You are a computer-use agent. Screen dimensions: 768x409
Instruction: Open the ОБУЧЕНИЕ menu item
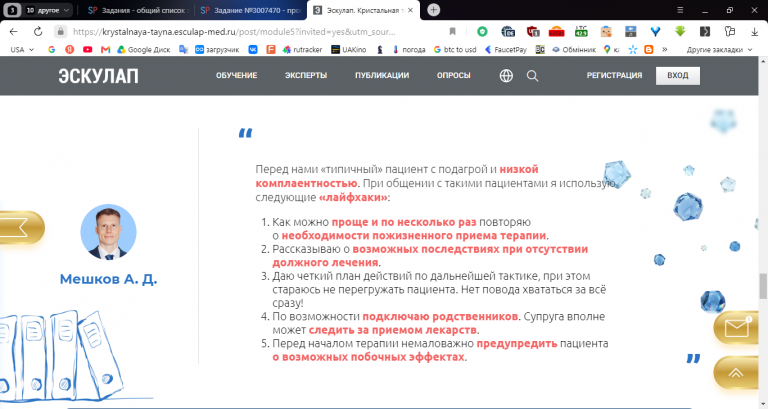237,75
